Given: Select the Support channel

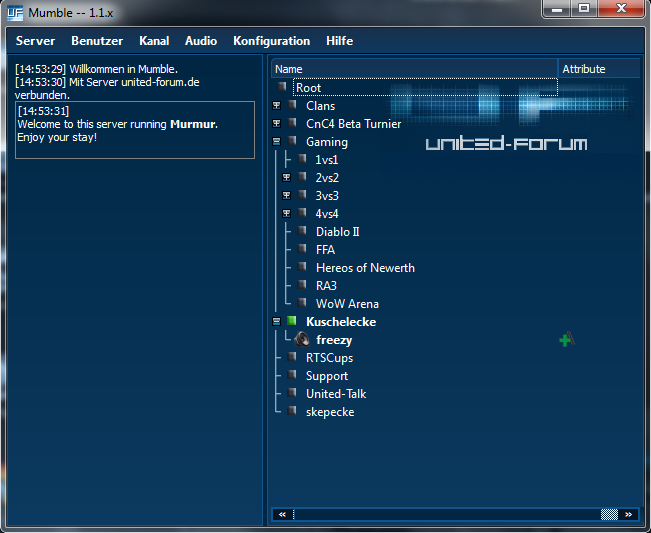Looking at the screenshot, I should click(327, 376).
